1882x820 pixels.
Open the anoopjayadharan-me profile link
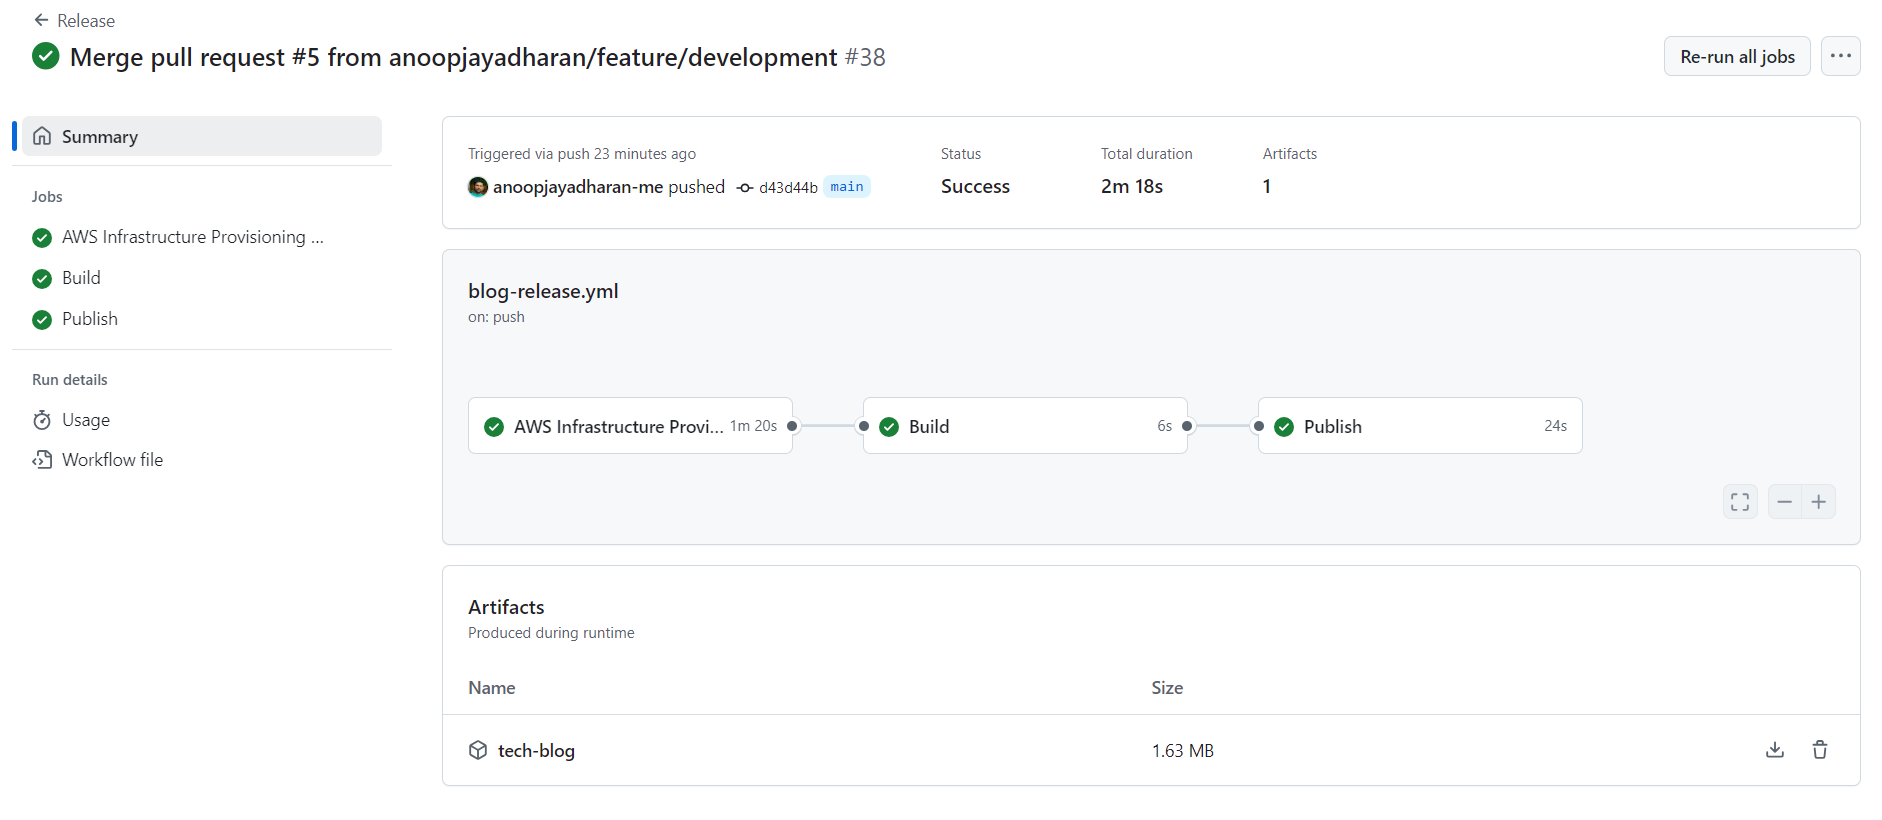tap(578, 187)
